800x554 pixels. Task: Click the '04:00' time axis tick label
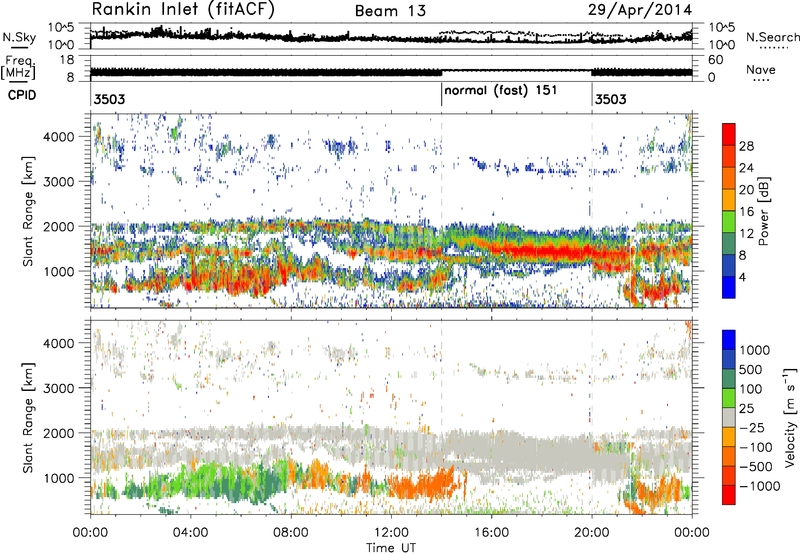click(x=190, y=533)
